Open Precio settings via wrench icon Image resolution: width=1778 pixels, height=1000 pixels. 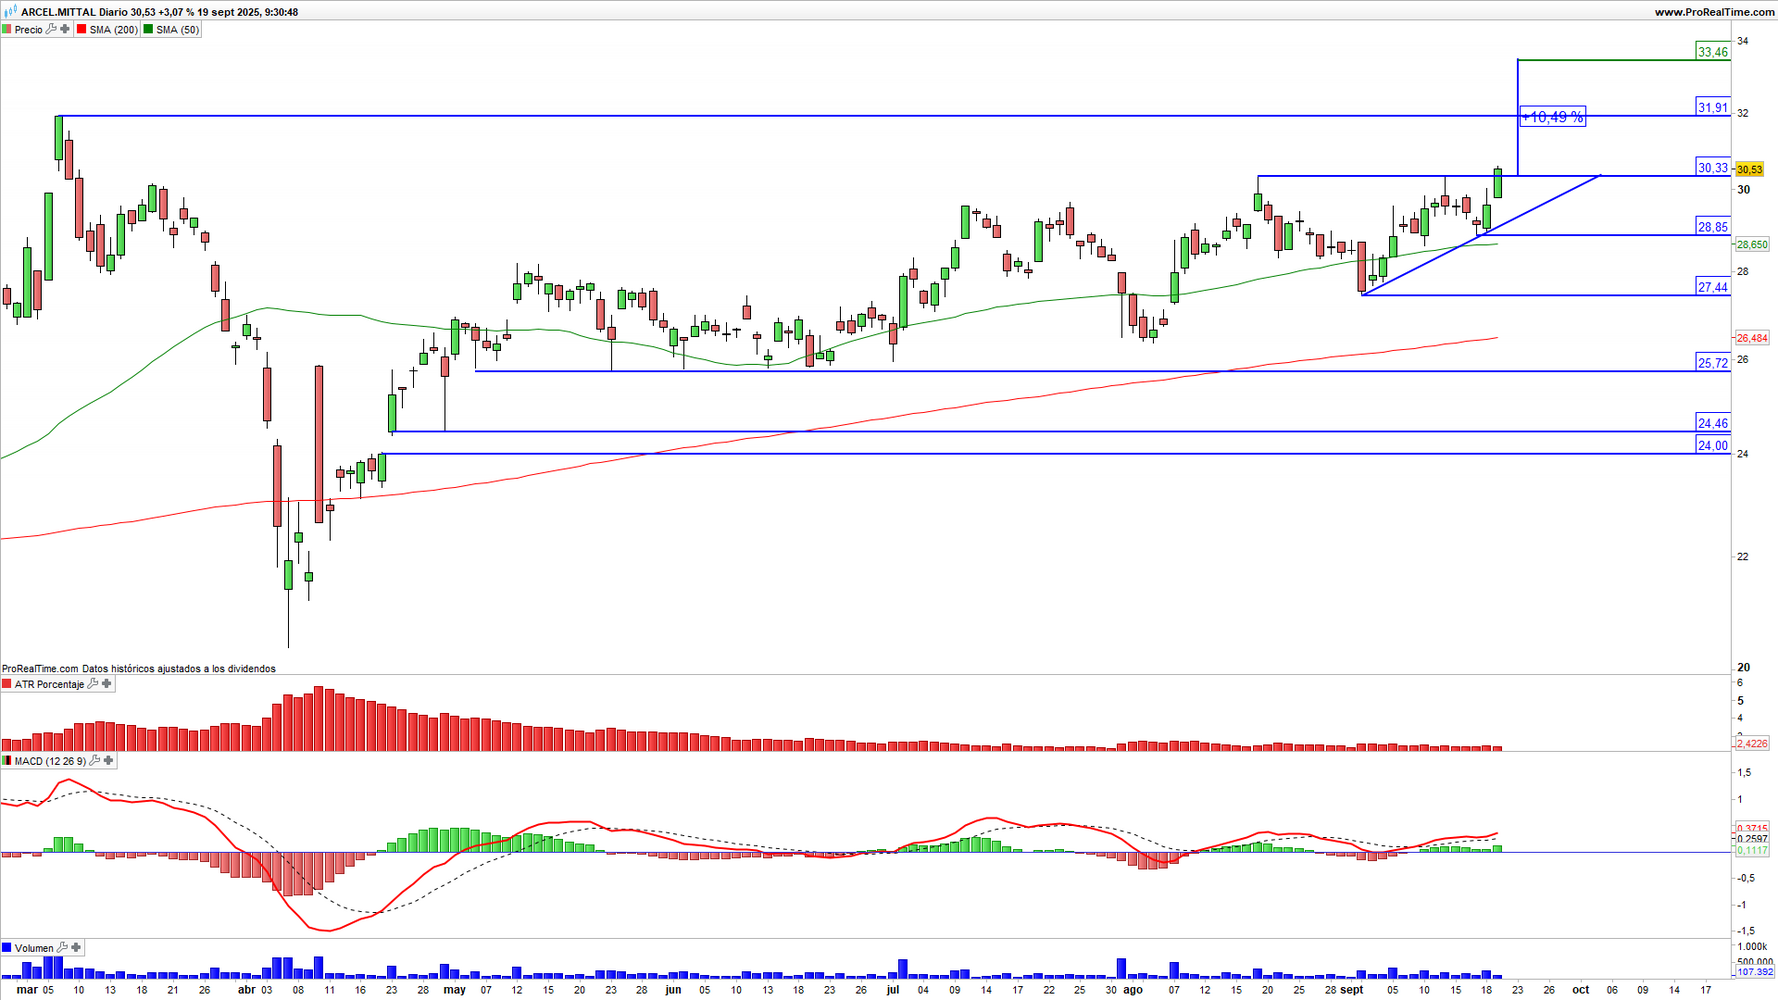[x=52, y=29]
